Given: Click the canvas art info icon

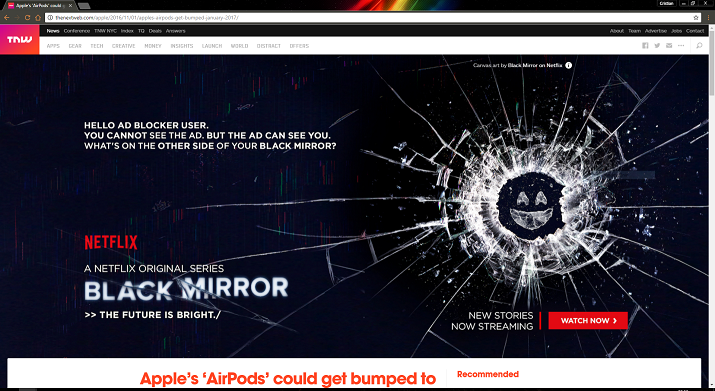Looking at the screenshot, I should click(569, 65).
